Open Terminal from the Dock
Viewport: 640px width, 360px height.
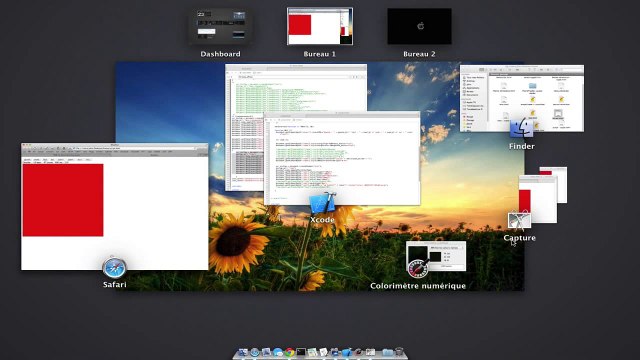[301, 352]
